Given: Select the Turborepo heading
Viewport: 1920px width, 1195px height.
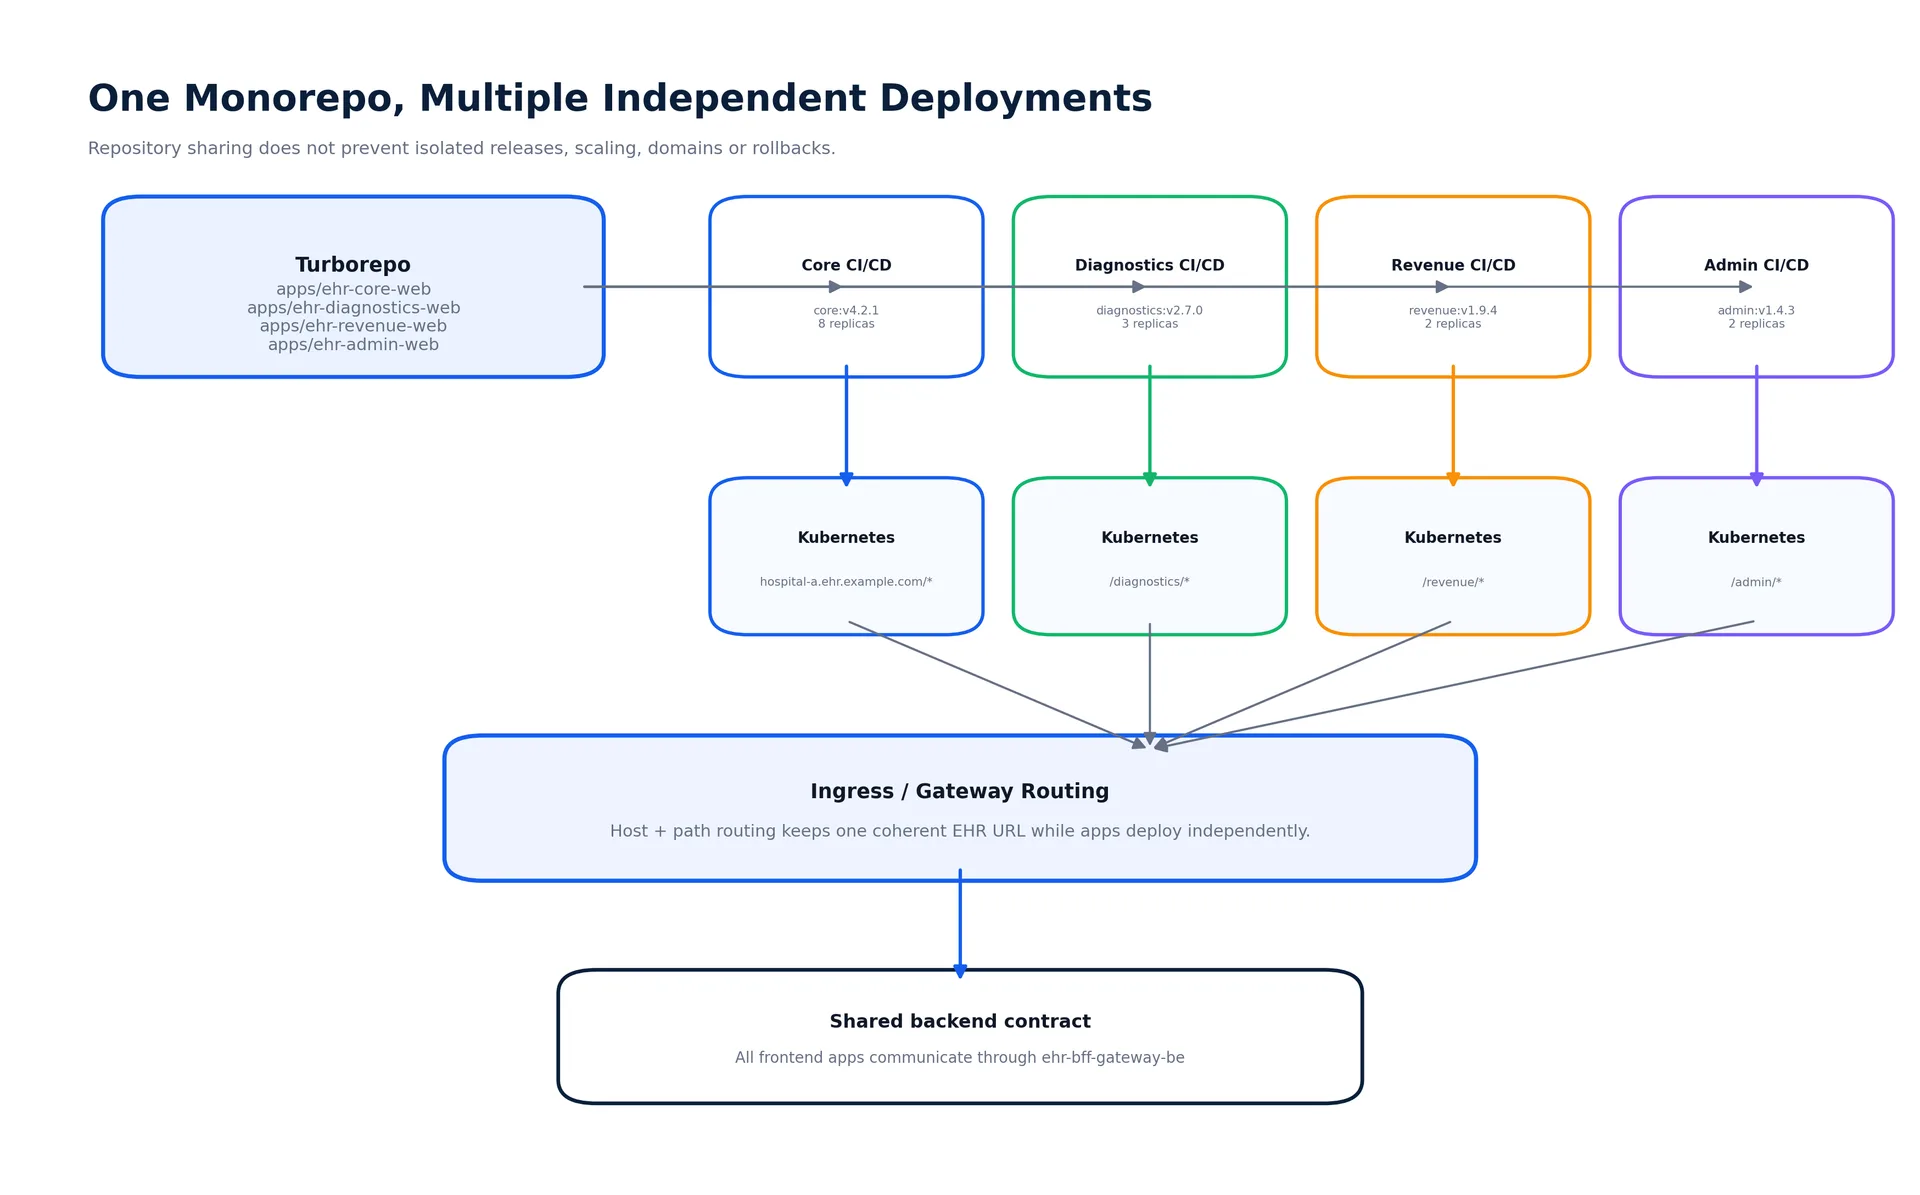Looking at the screenshot, I should (x=353, y=265).
